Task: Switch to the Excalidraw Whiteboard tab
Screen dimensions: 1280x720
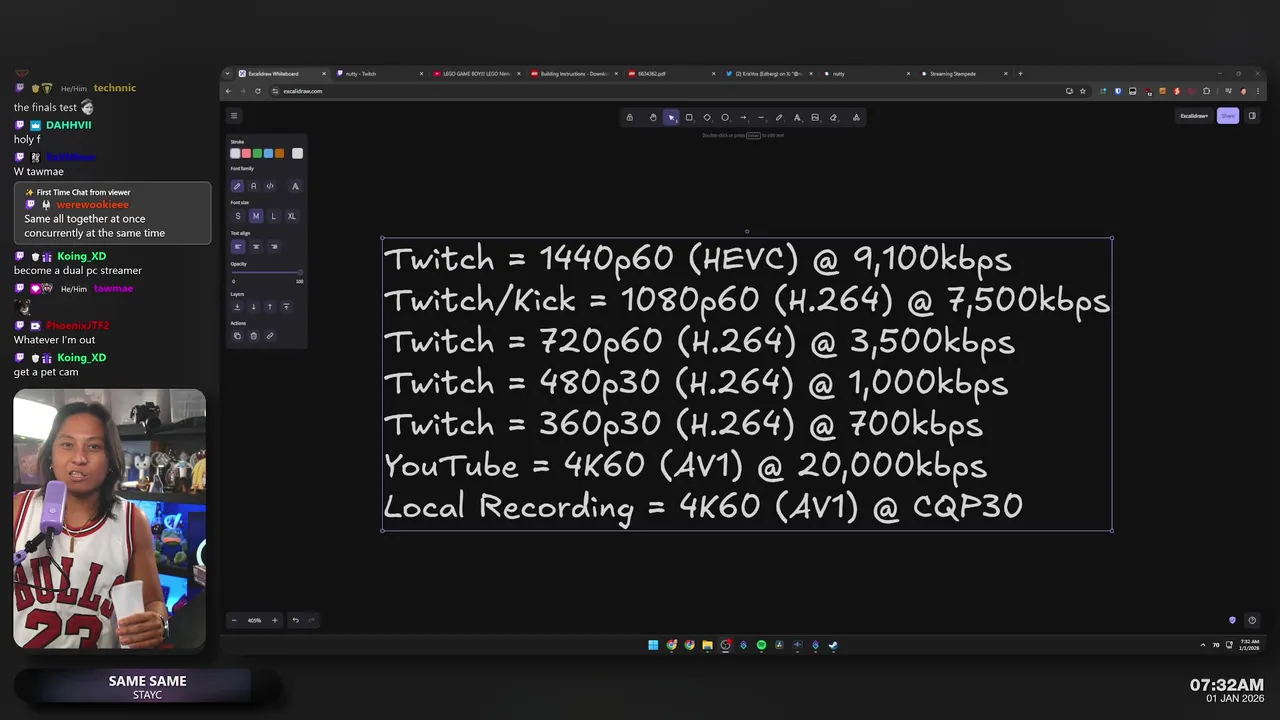Action: 281,73
